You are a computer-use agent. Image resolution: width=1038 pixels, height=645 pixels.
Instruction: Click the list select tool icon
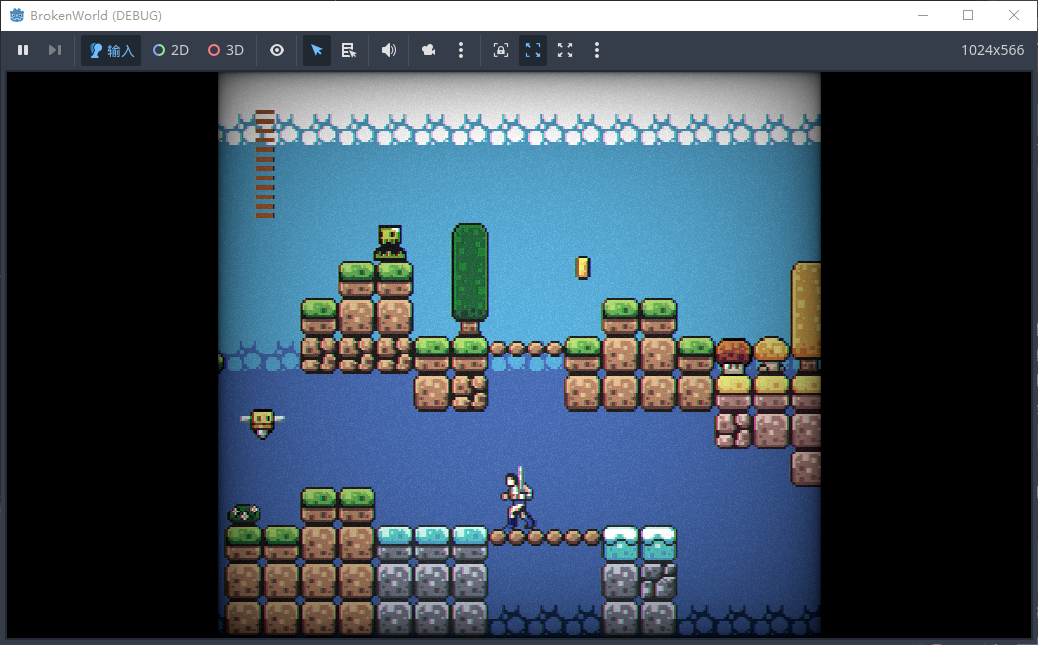pyautogui.click(x=349, y=50)
